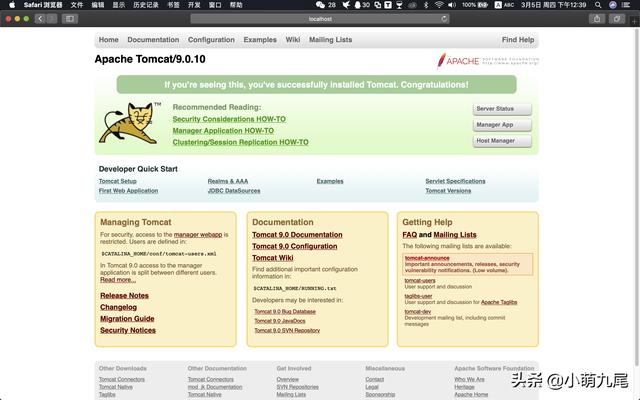Reload the localhost page
Image resolution: width=640 pixels, height=400 pixels.
point(444,19)
